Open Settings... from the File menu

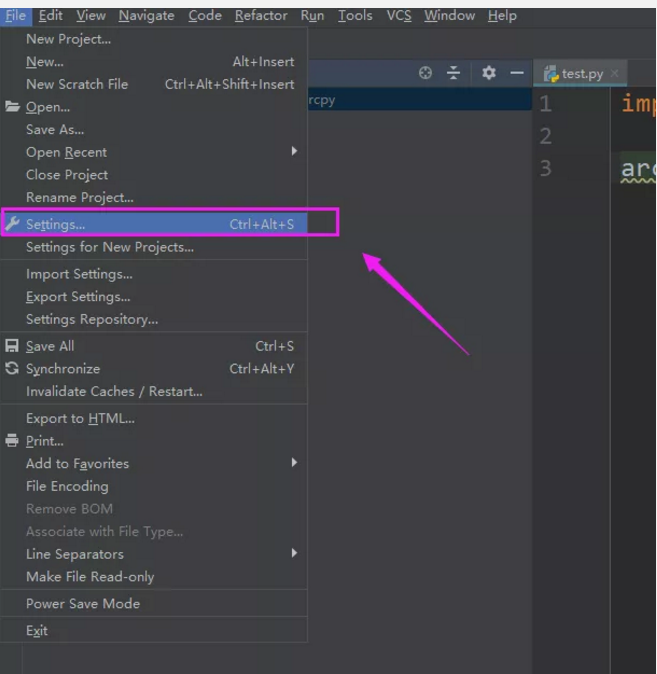[x=154, y=224]
